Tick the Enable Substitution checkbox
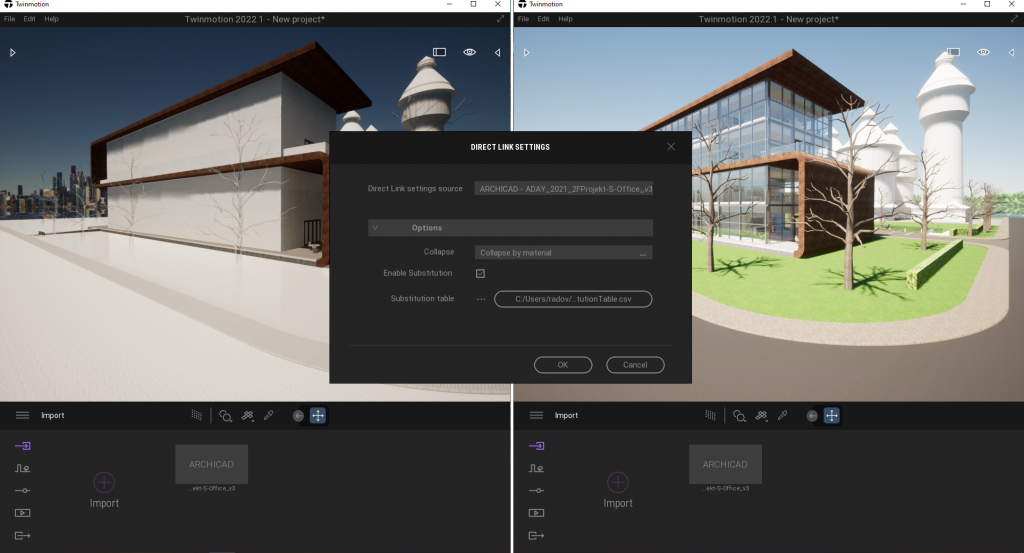Screen dimensions: 1024x553 pyautogui.click(x=480, y=274)
